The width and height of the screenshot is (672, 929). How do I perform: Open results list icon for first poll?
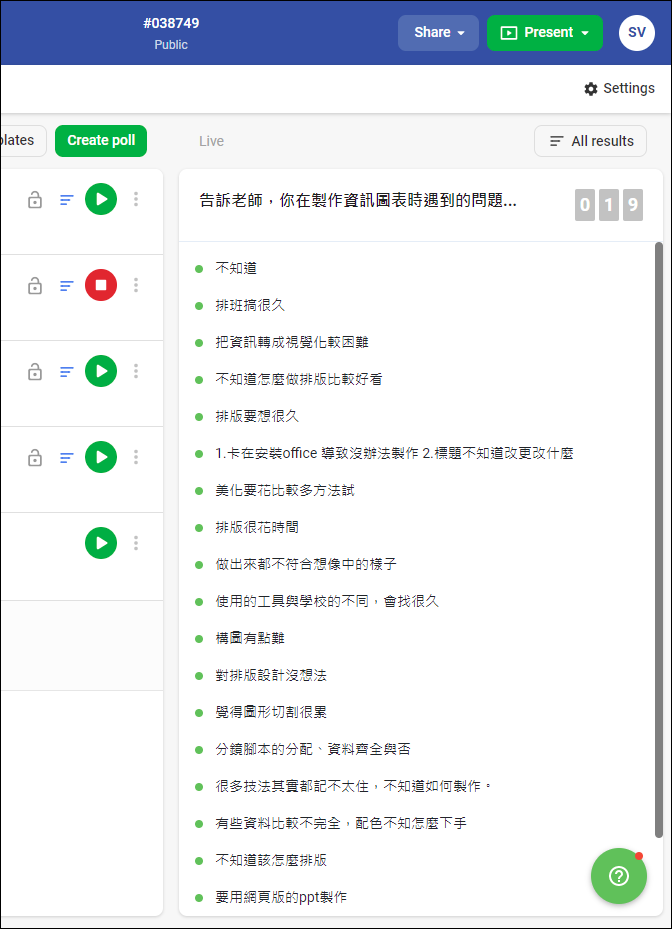67,200
